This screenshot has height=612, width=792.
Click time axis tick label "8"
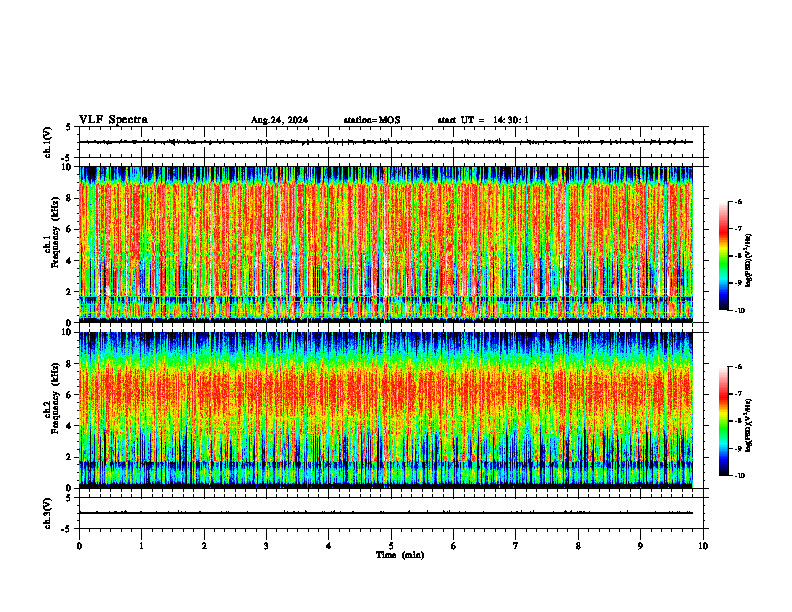[578, 546]
